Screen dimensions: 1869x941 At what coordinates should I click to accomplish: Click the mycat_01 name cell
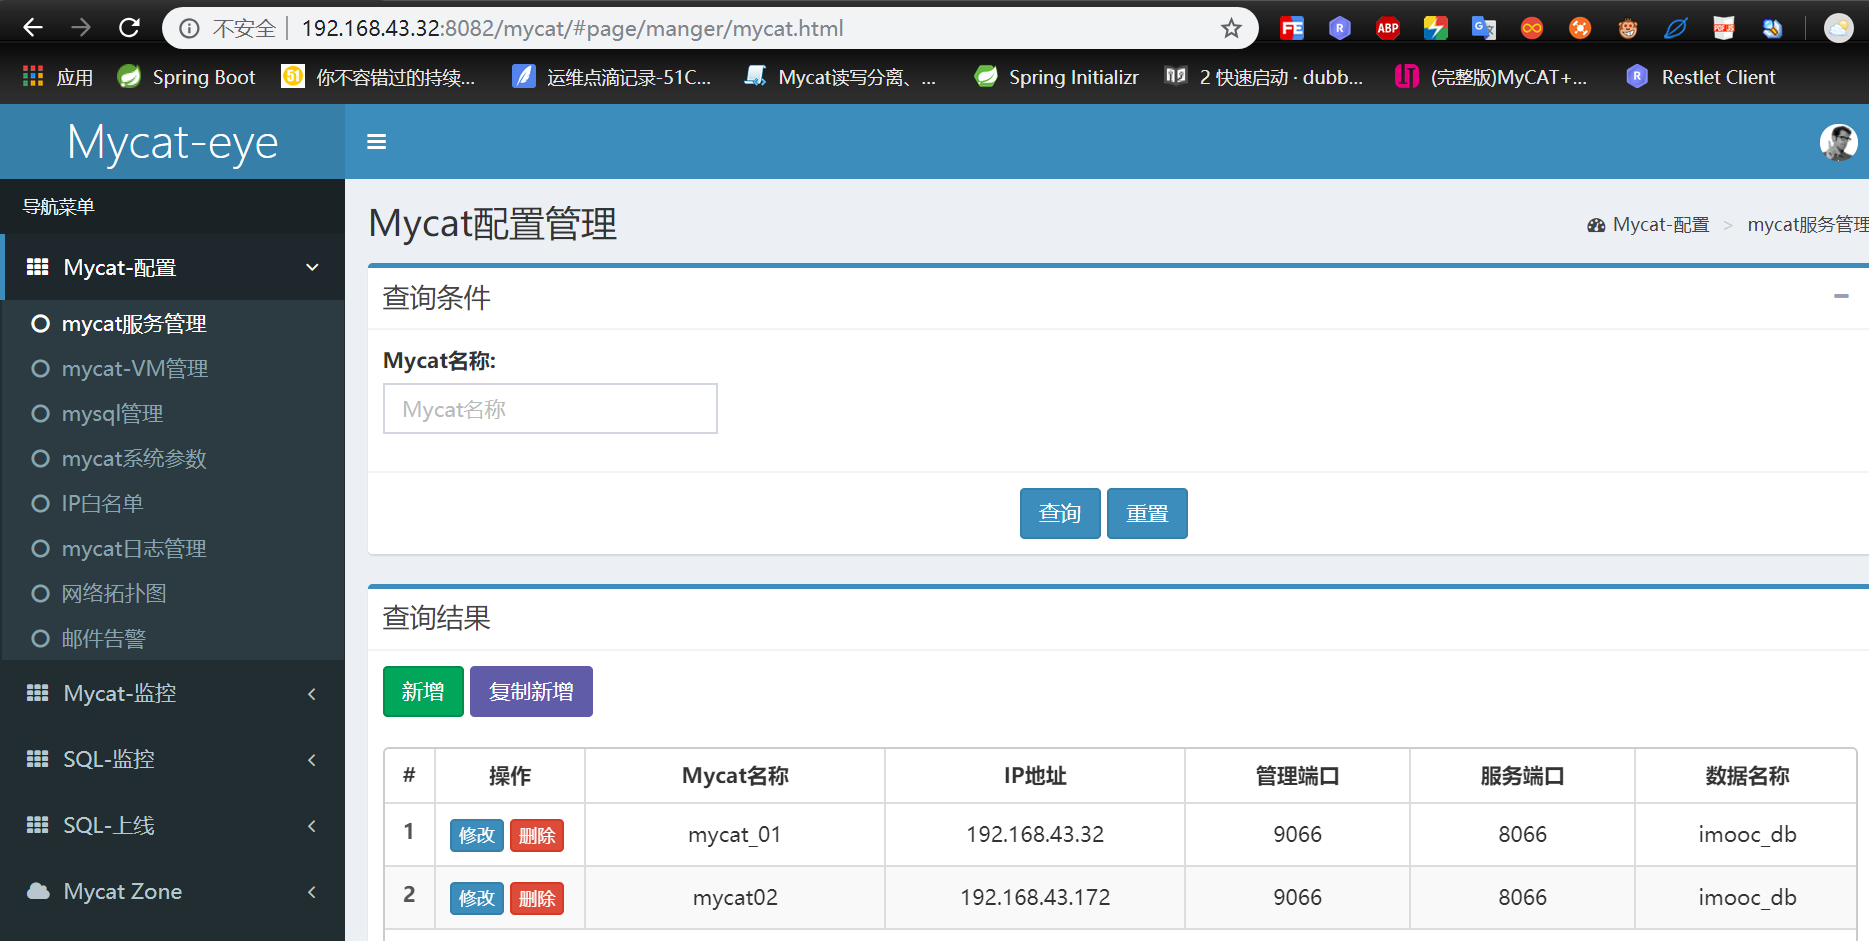pos(735,834)
